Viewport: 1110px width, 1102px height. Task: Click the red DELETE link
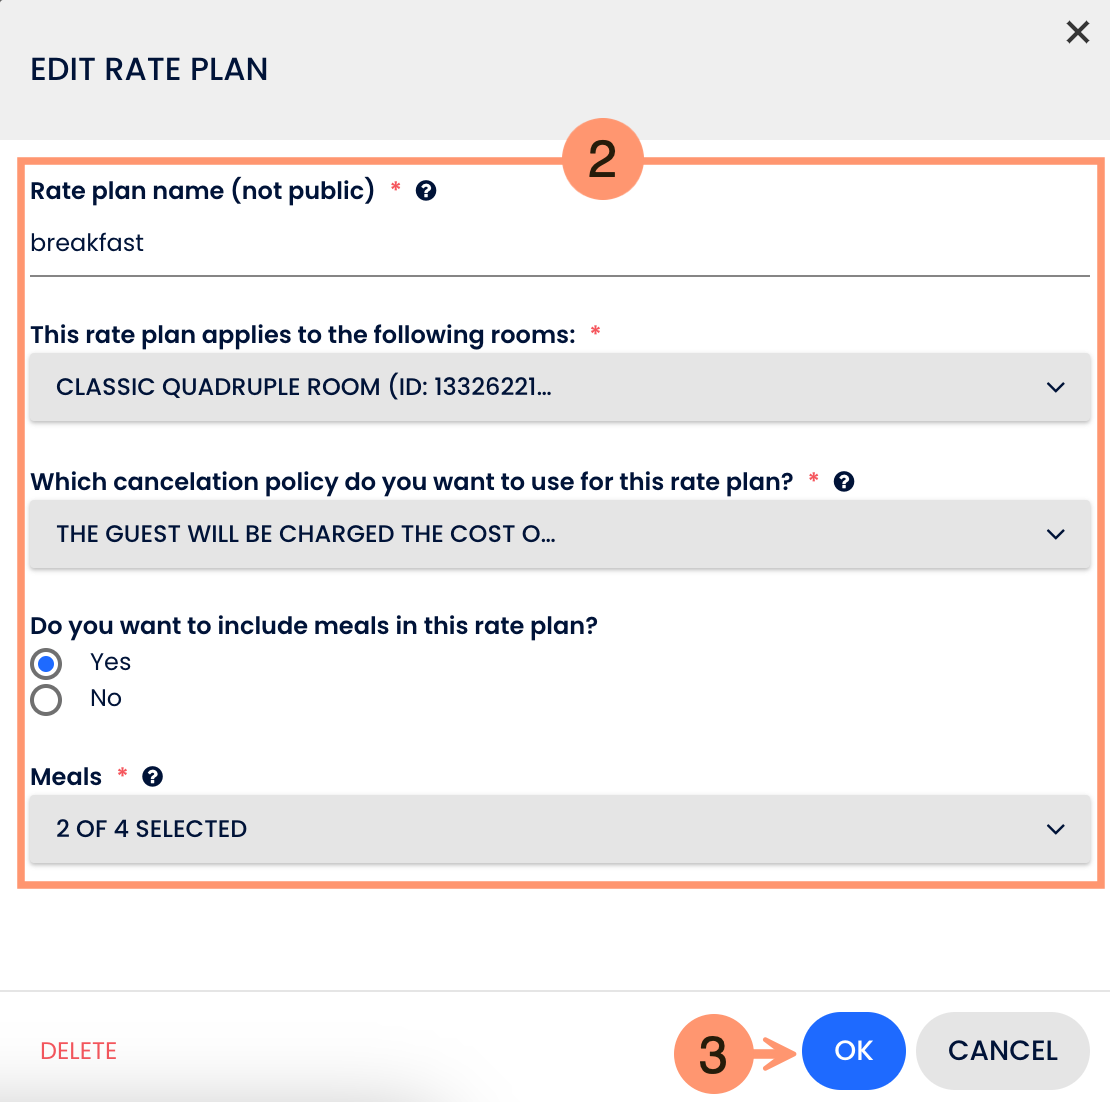point(79,1051)
